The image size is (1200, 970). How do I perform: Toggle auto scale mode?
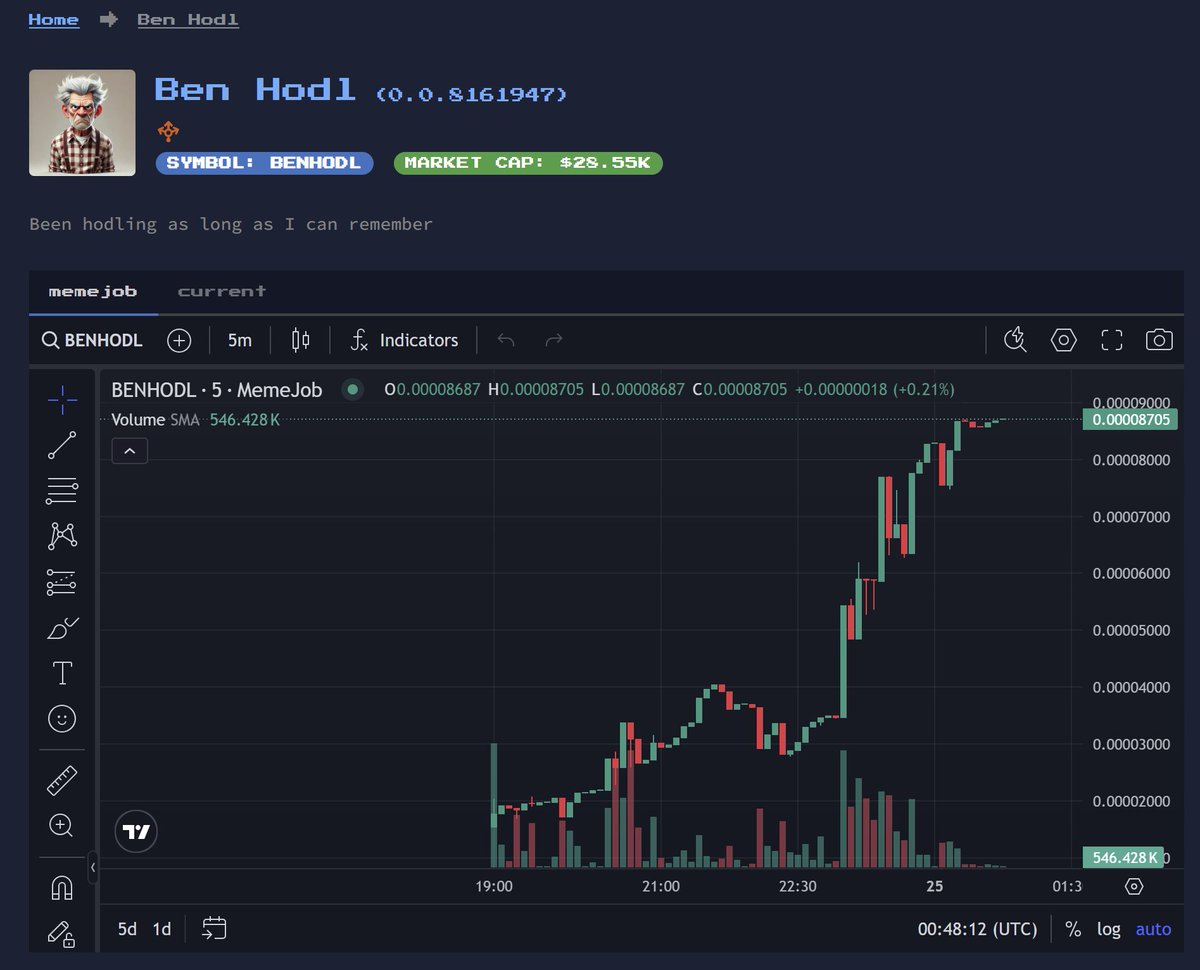click(1153, 929)
